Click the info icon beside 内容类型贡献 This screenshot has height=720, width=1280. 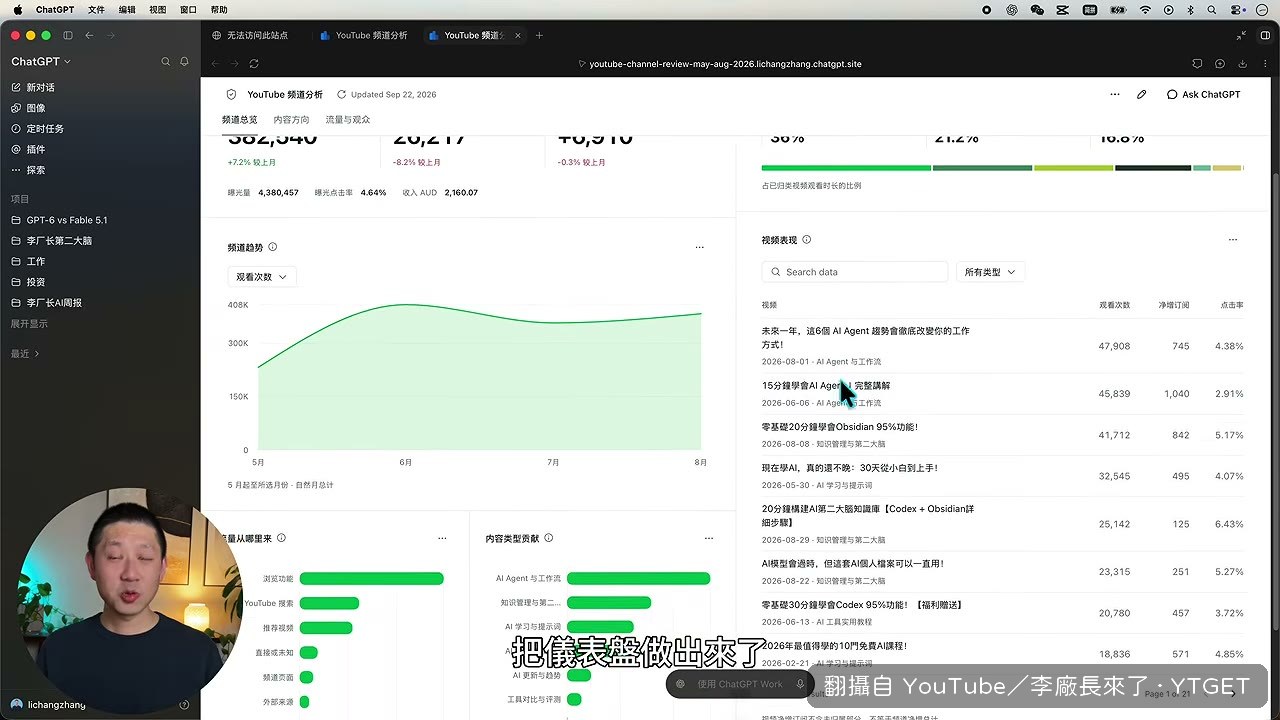(549, 538)
